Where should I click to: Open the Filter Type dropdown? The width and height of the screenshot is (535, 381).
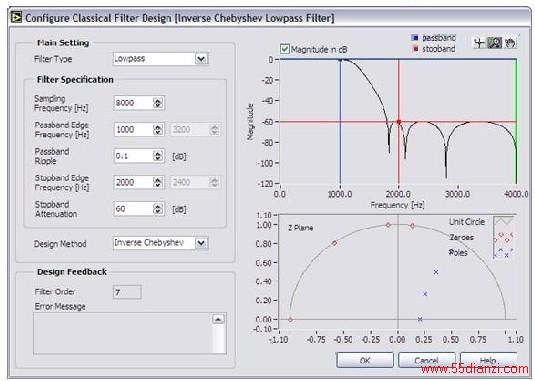pyautogui.click(x=201, y=59)
